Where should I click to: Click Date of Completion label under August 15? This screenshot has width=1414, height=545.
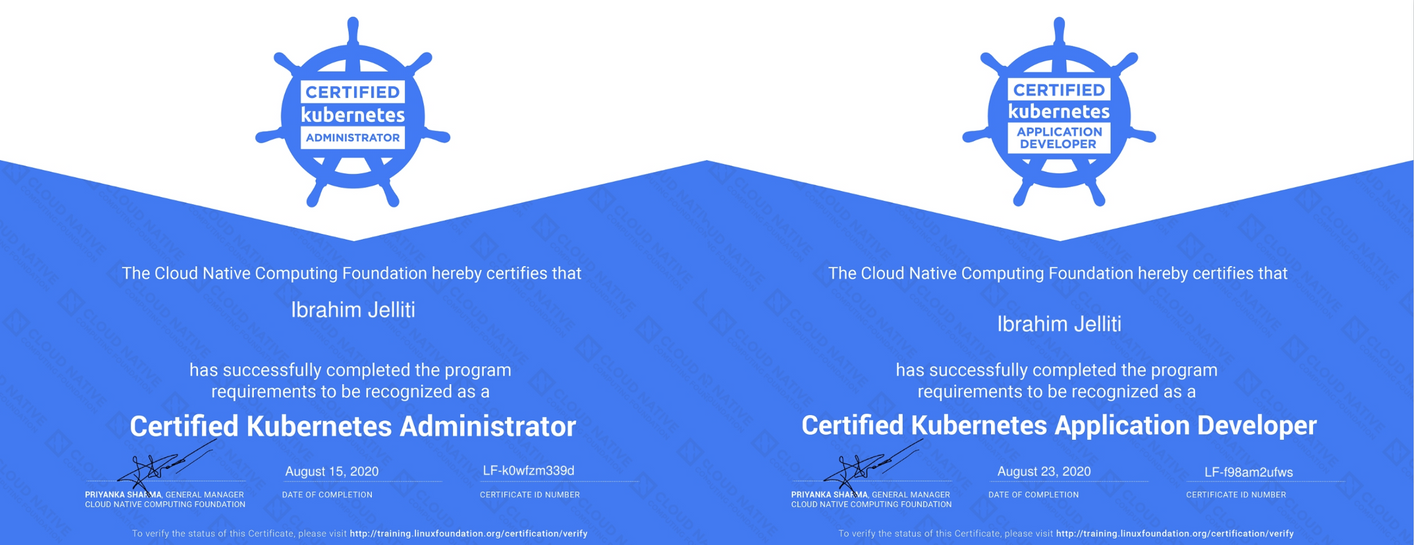click(327, 495)
